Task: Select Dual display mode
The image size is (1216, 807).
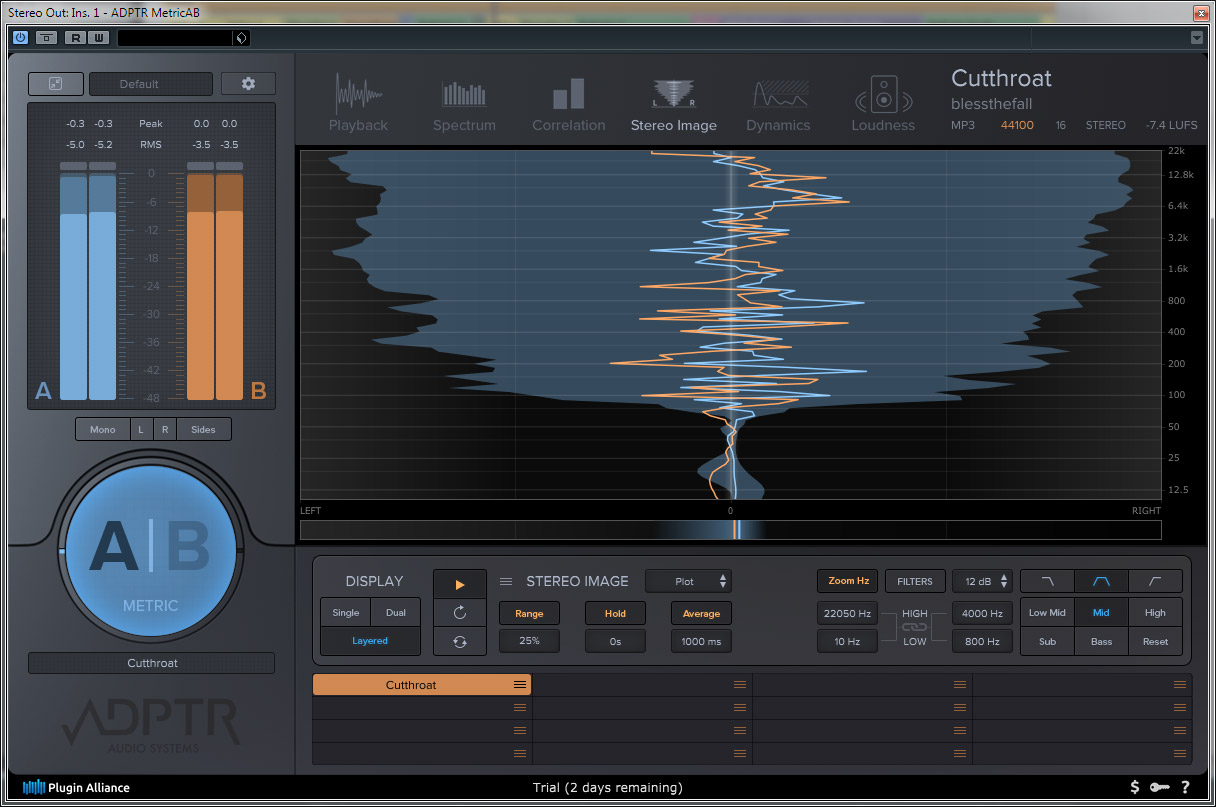Action: (395, 613)
